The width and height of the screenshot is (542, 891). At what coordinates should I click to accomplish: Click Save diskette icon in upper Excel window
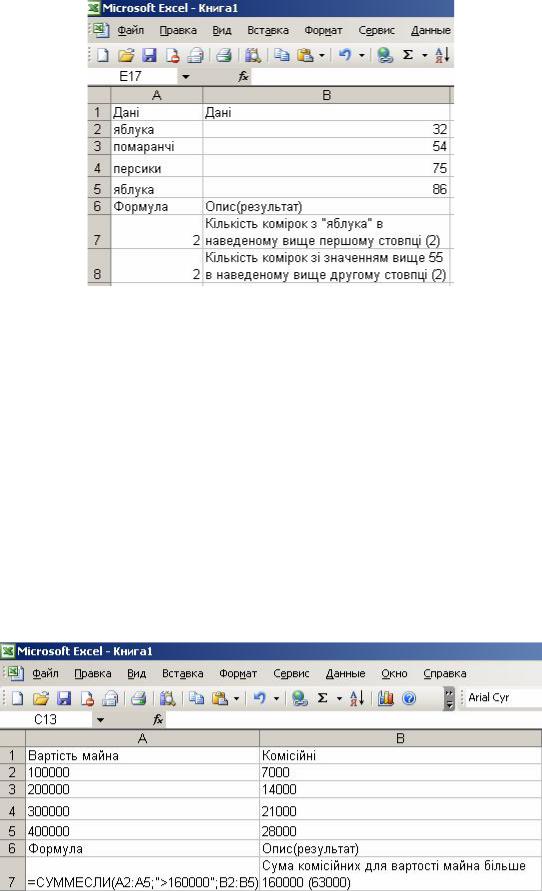[x=149, y=55]
